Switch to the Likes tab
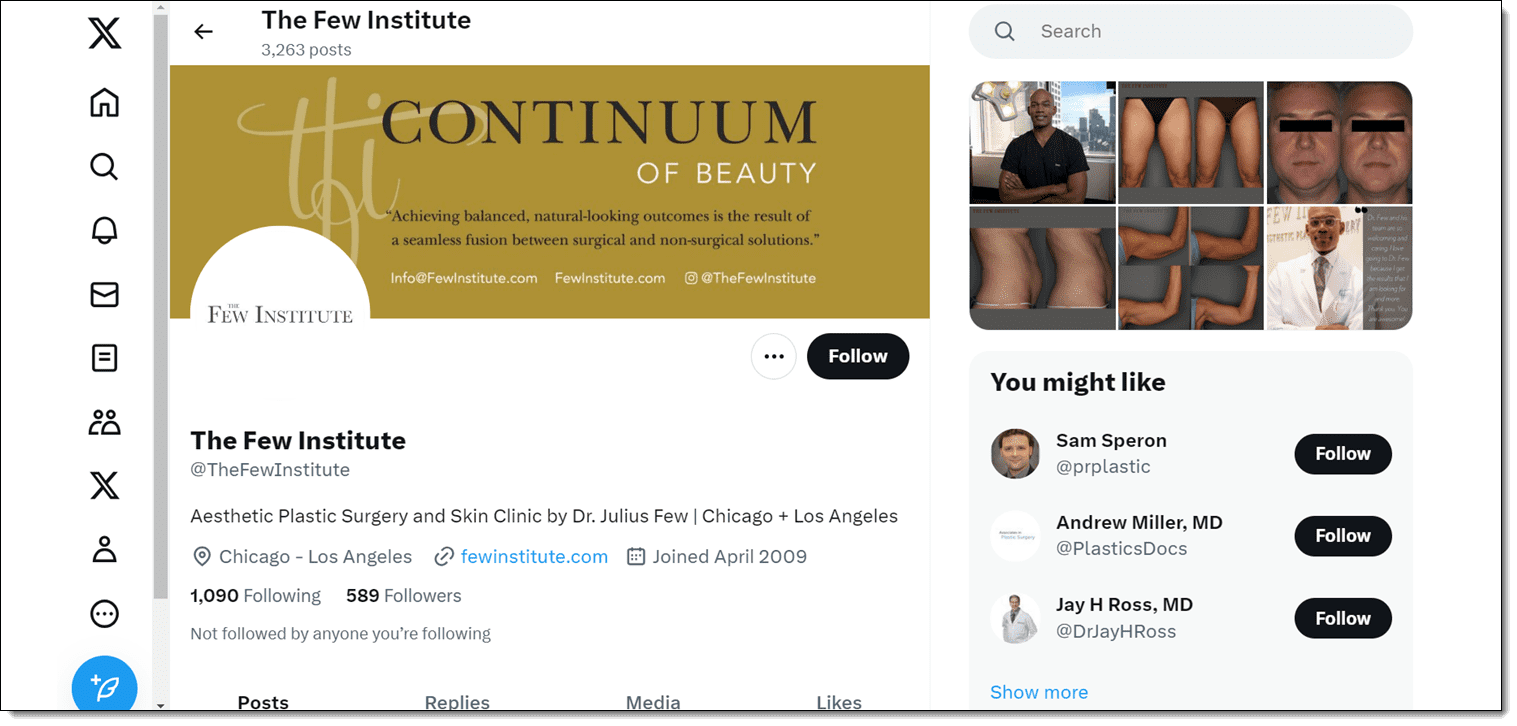Image resolution: width=1517 pixels, height=726 pixels. click(x=838, y=702)
